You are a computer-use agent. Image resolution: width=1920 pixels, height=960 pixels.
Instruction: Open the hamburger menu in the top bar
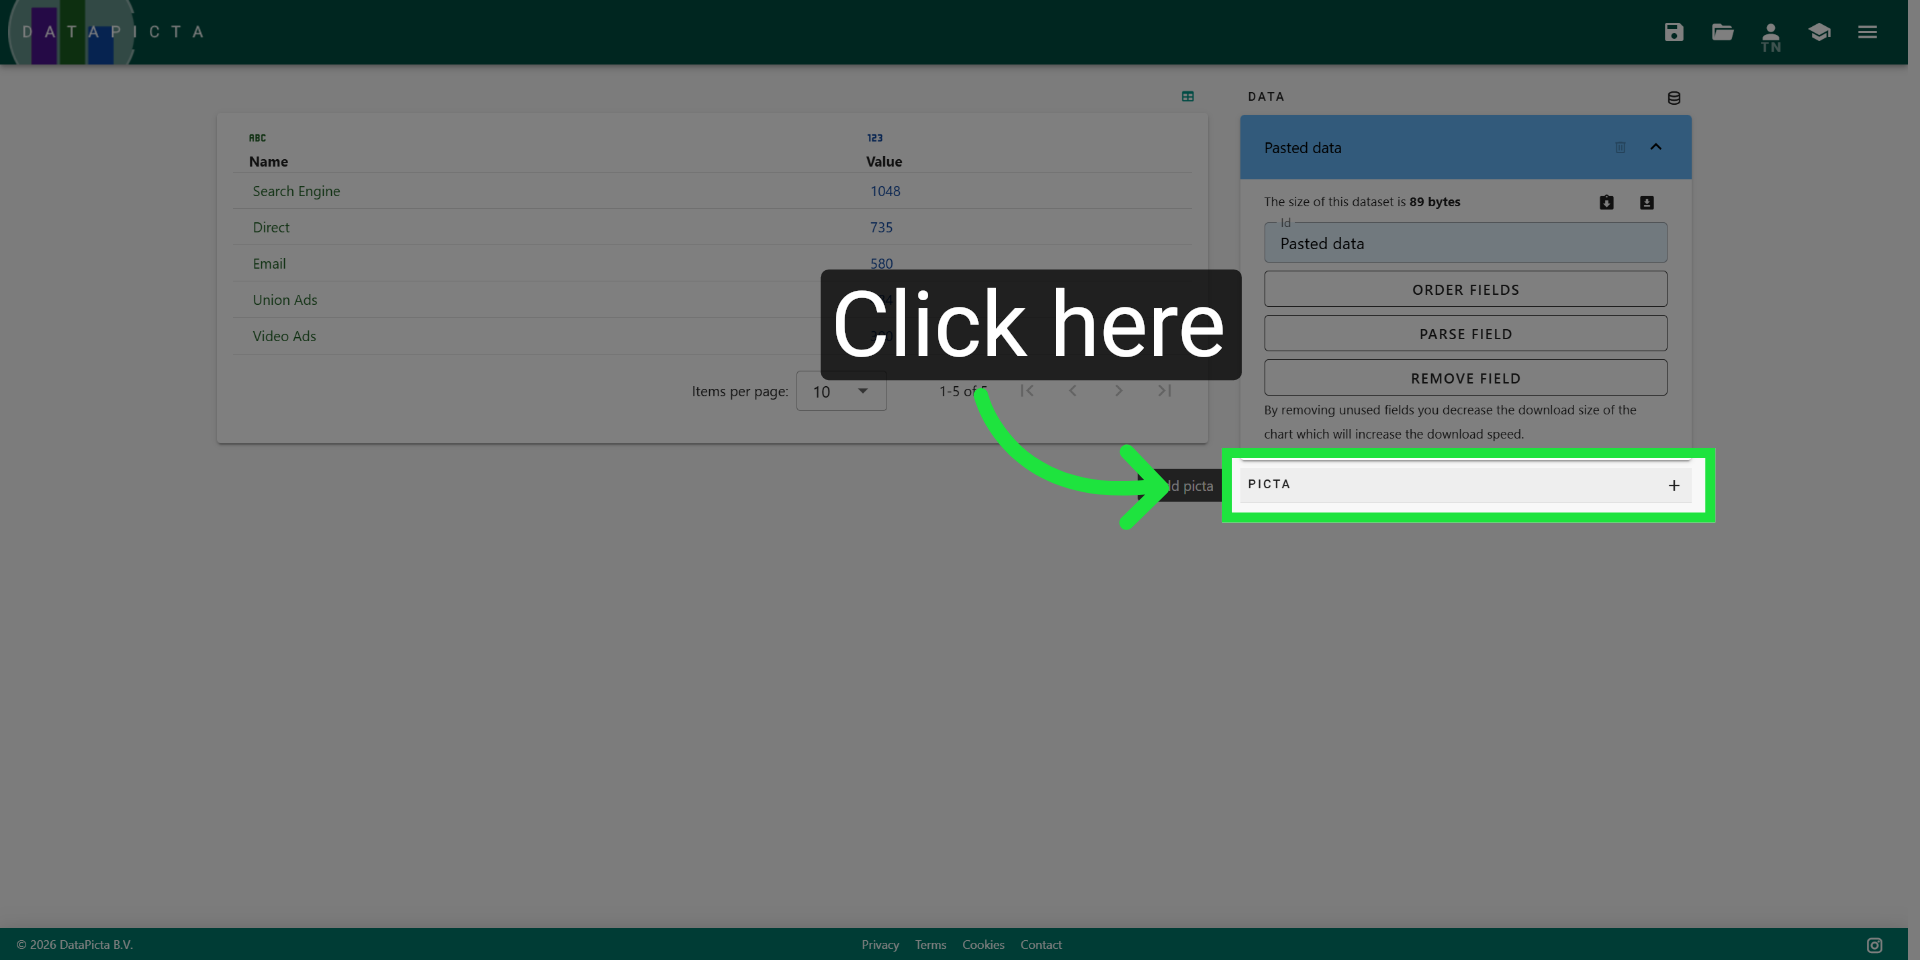1867,32
